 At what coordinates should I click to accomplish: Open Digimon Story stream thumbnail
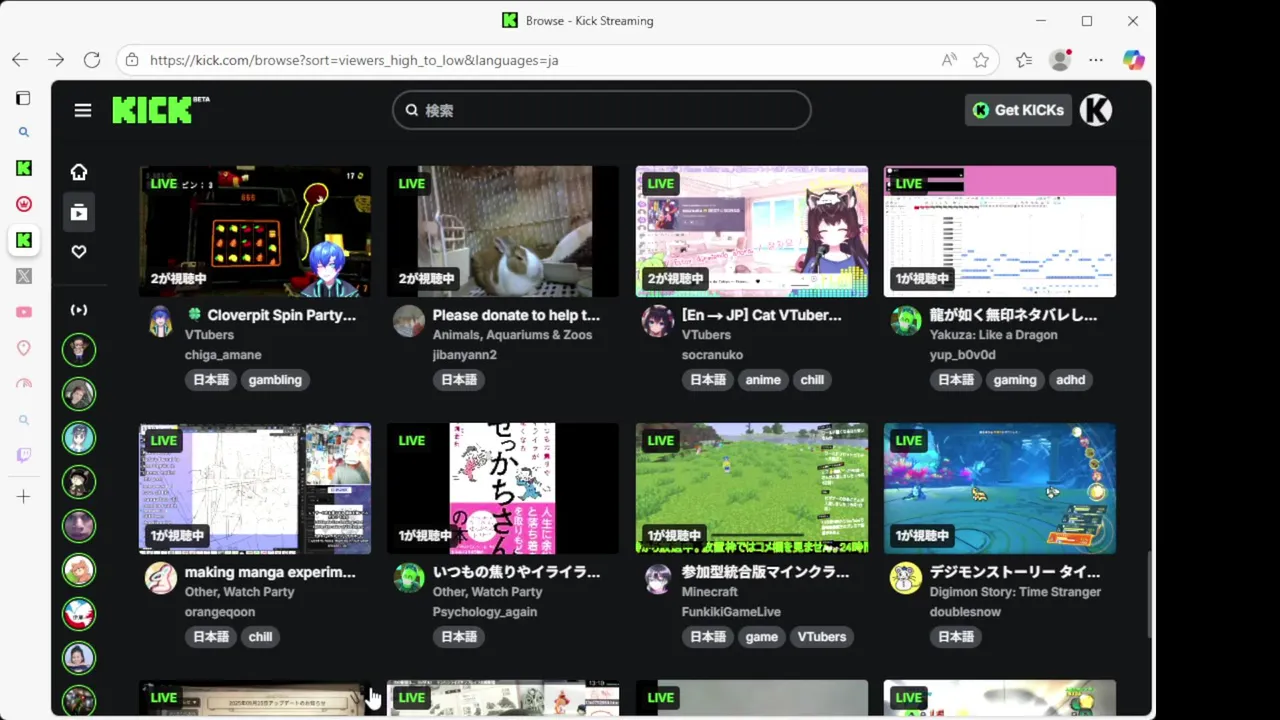click(x=1000, y=488)
